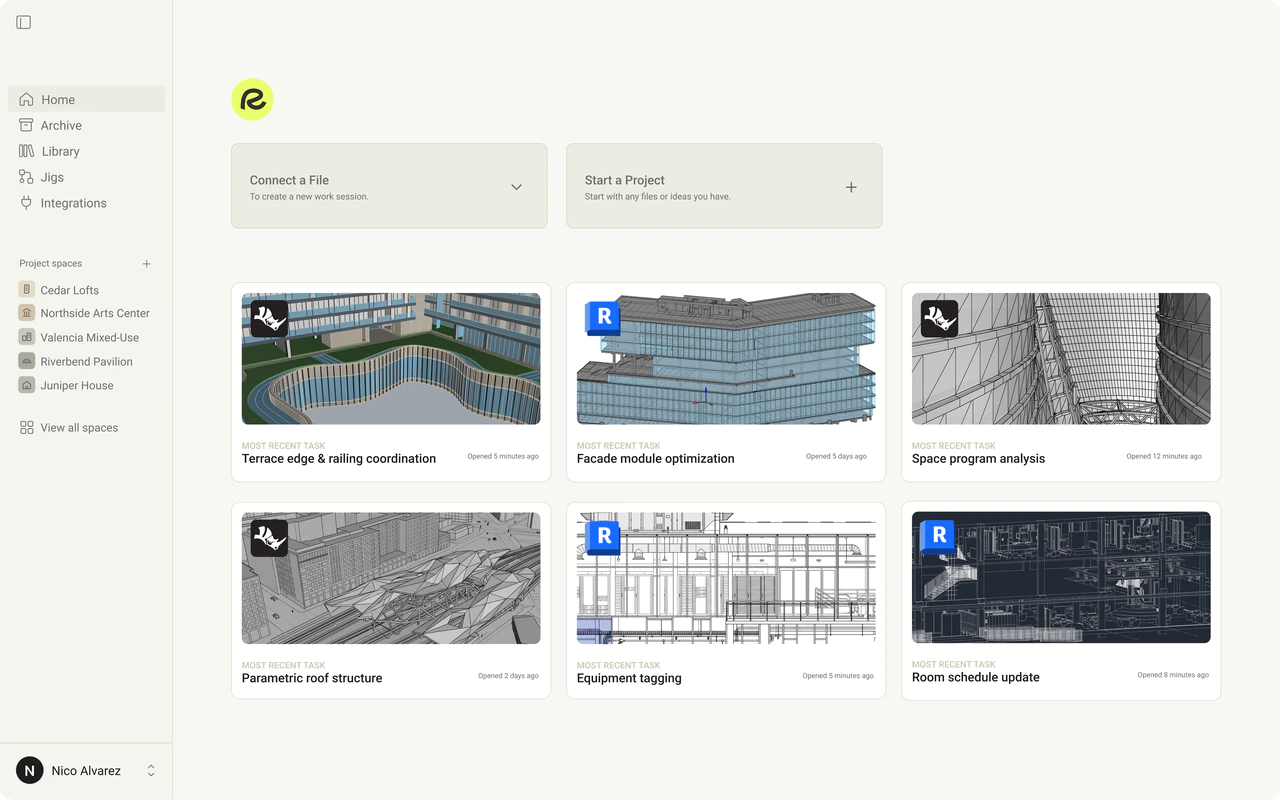Click the Valencia Mixed-Use space icon
This screenshot has width=1280, height=800.
tap(27, 337)
